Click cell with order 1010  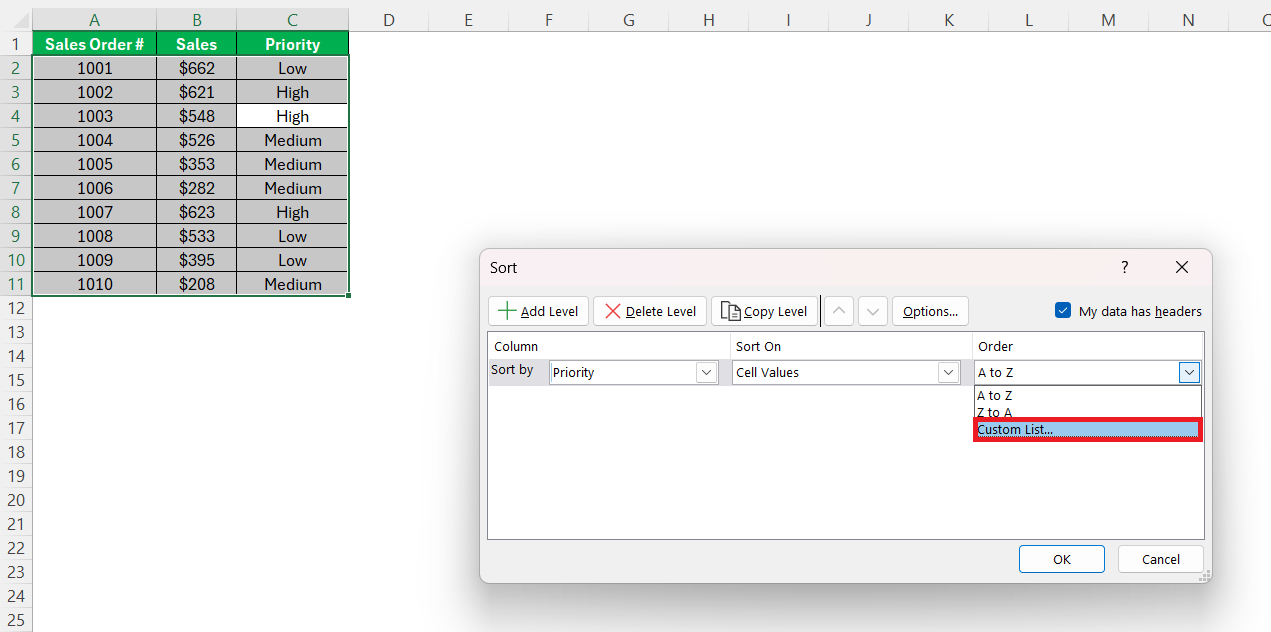click(x=95, y=284)
